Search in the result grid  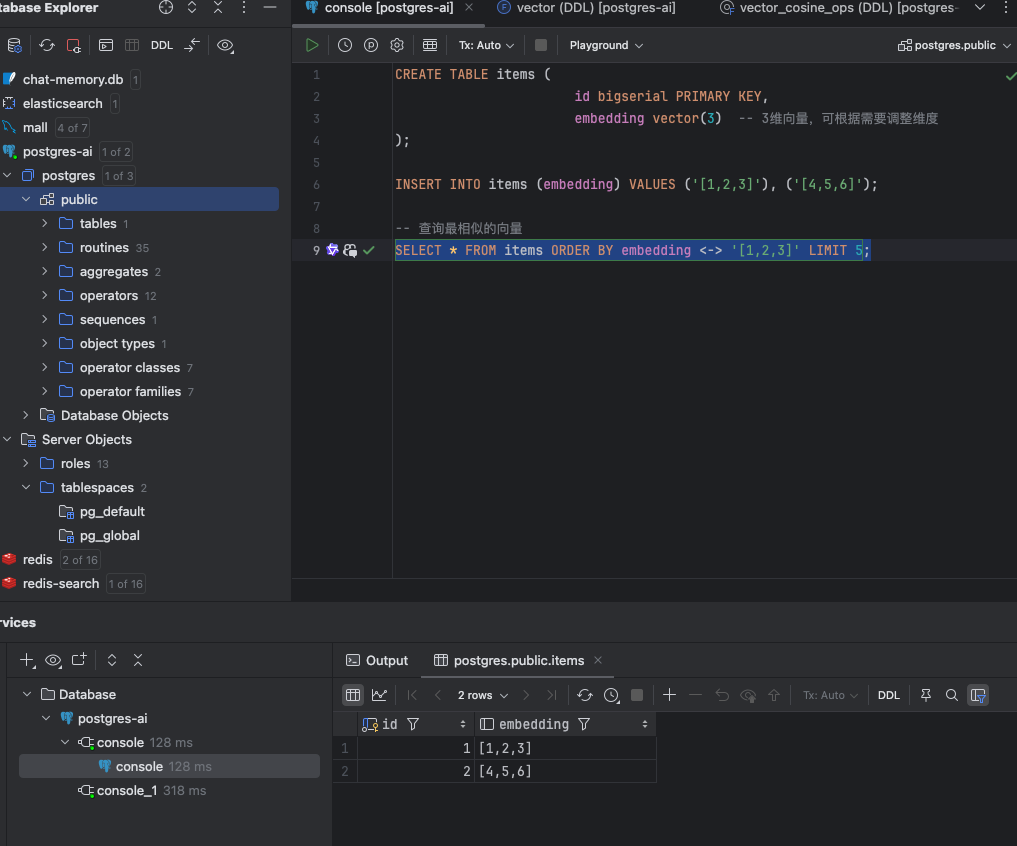[951, 695]
